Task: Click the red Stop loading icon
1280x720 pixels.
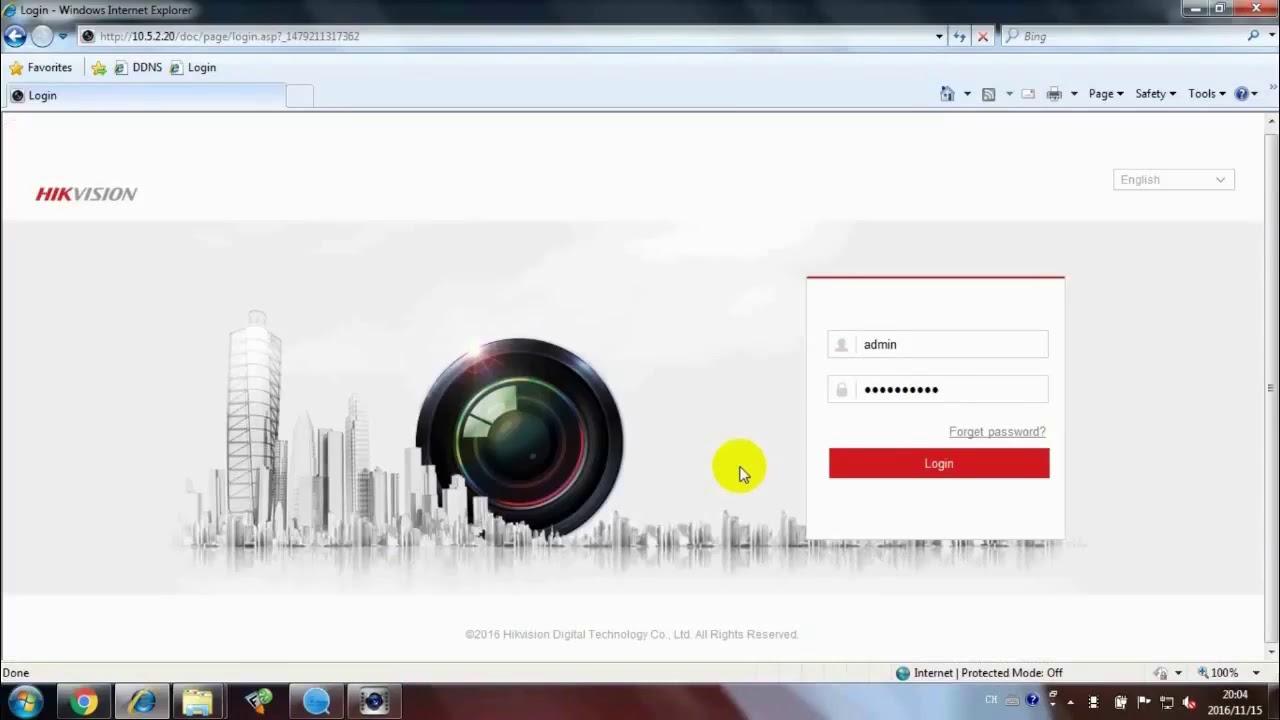Action: [x=983, y=36]
